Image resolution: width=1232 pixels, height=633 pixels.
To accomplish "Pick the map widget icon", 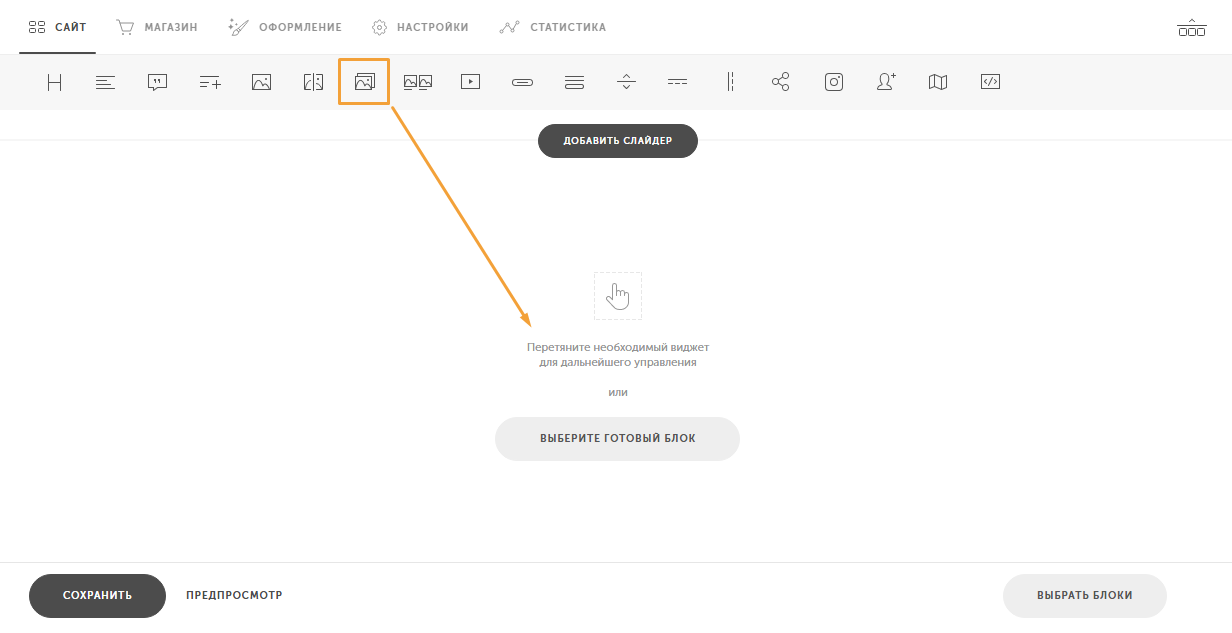I will coord(938,83).
